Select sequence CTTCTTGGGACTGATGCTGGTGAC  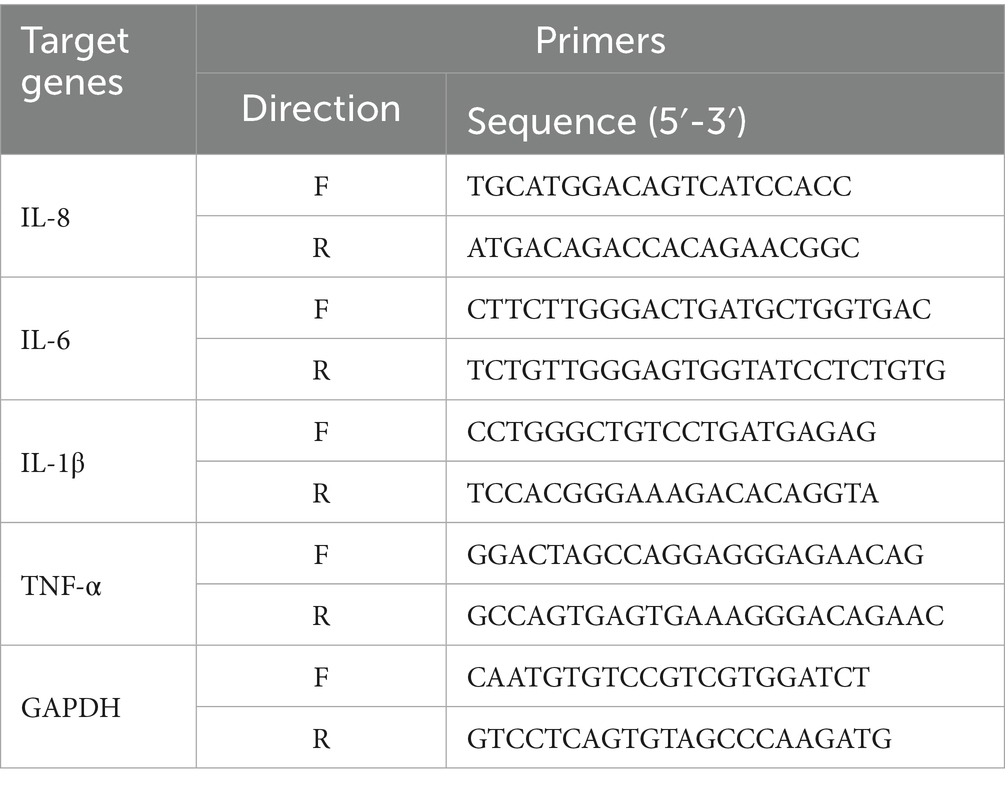(x=699, y=309)
